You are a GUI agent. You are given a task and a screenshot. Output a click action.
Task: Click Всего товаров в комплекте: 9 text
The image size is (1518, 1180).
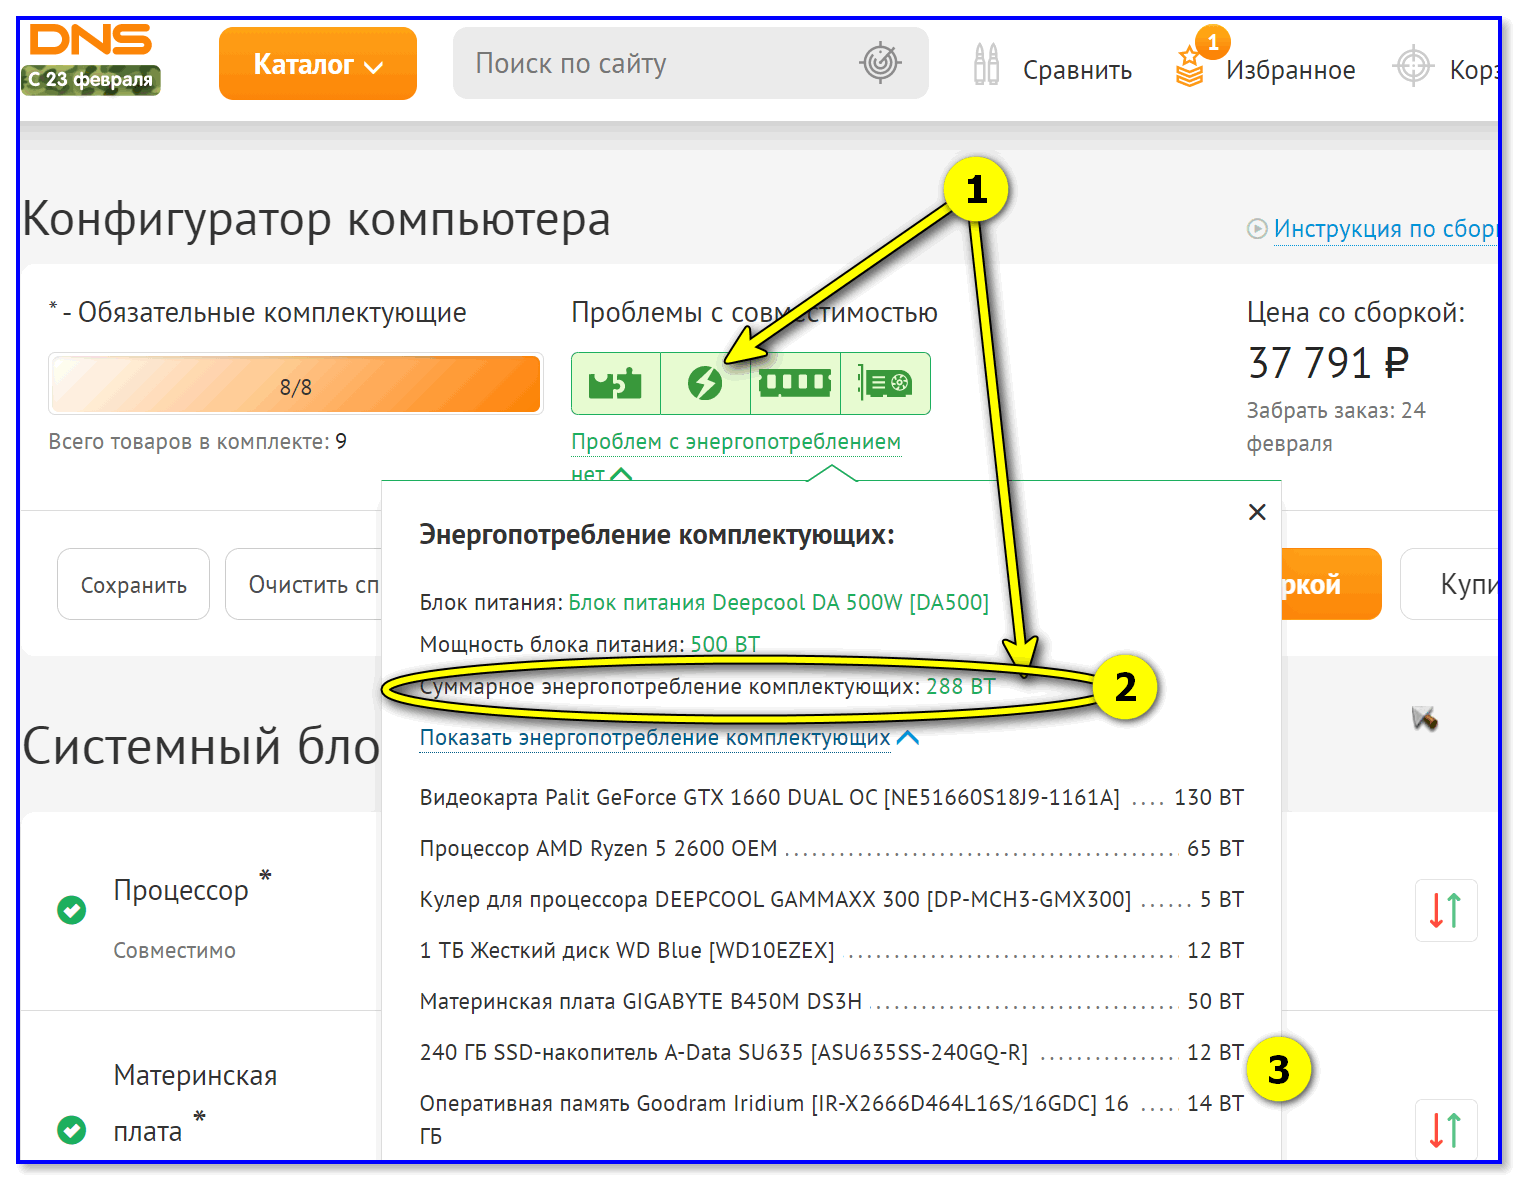click(x=198, y=441)
